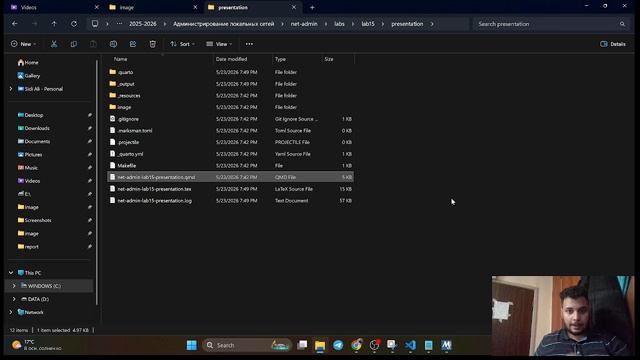Click the pin icon beside Downloads
This screenshot has height=360, width=640.
pos(89,128)
